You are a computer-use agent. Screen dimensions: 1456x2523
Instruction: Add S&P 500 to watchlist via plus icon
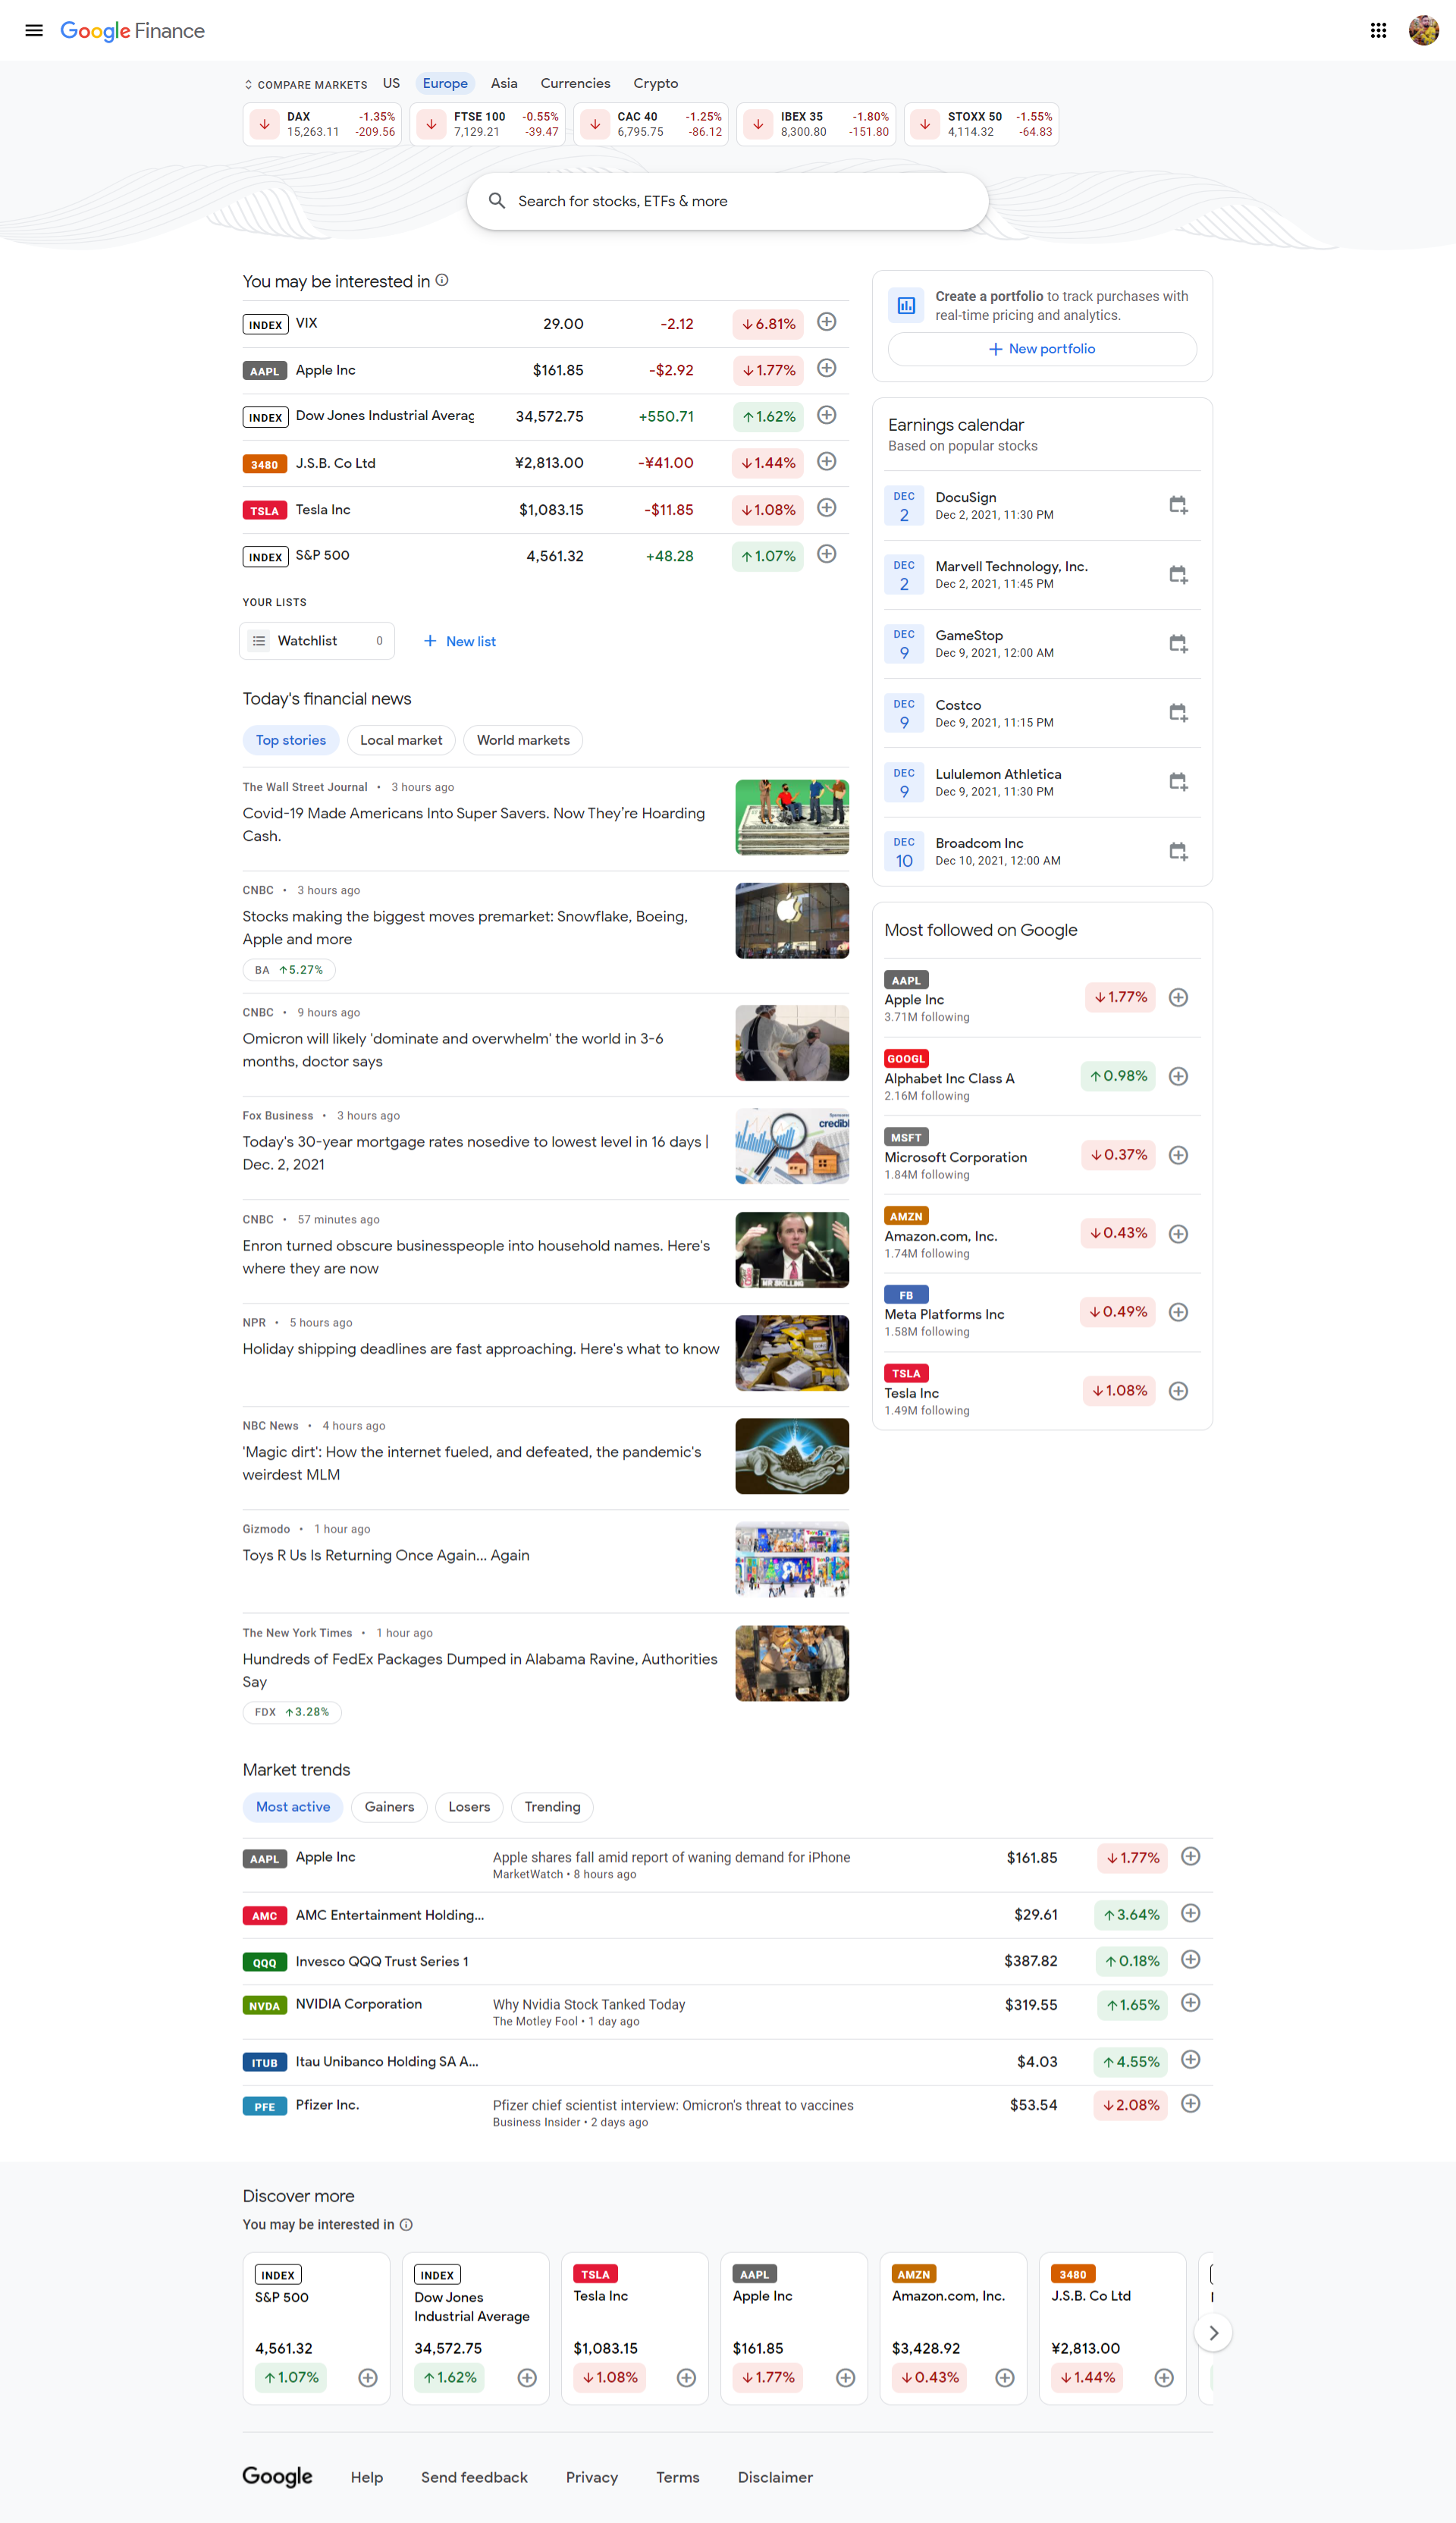click(827, 555)
